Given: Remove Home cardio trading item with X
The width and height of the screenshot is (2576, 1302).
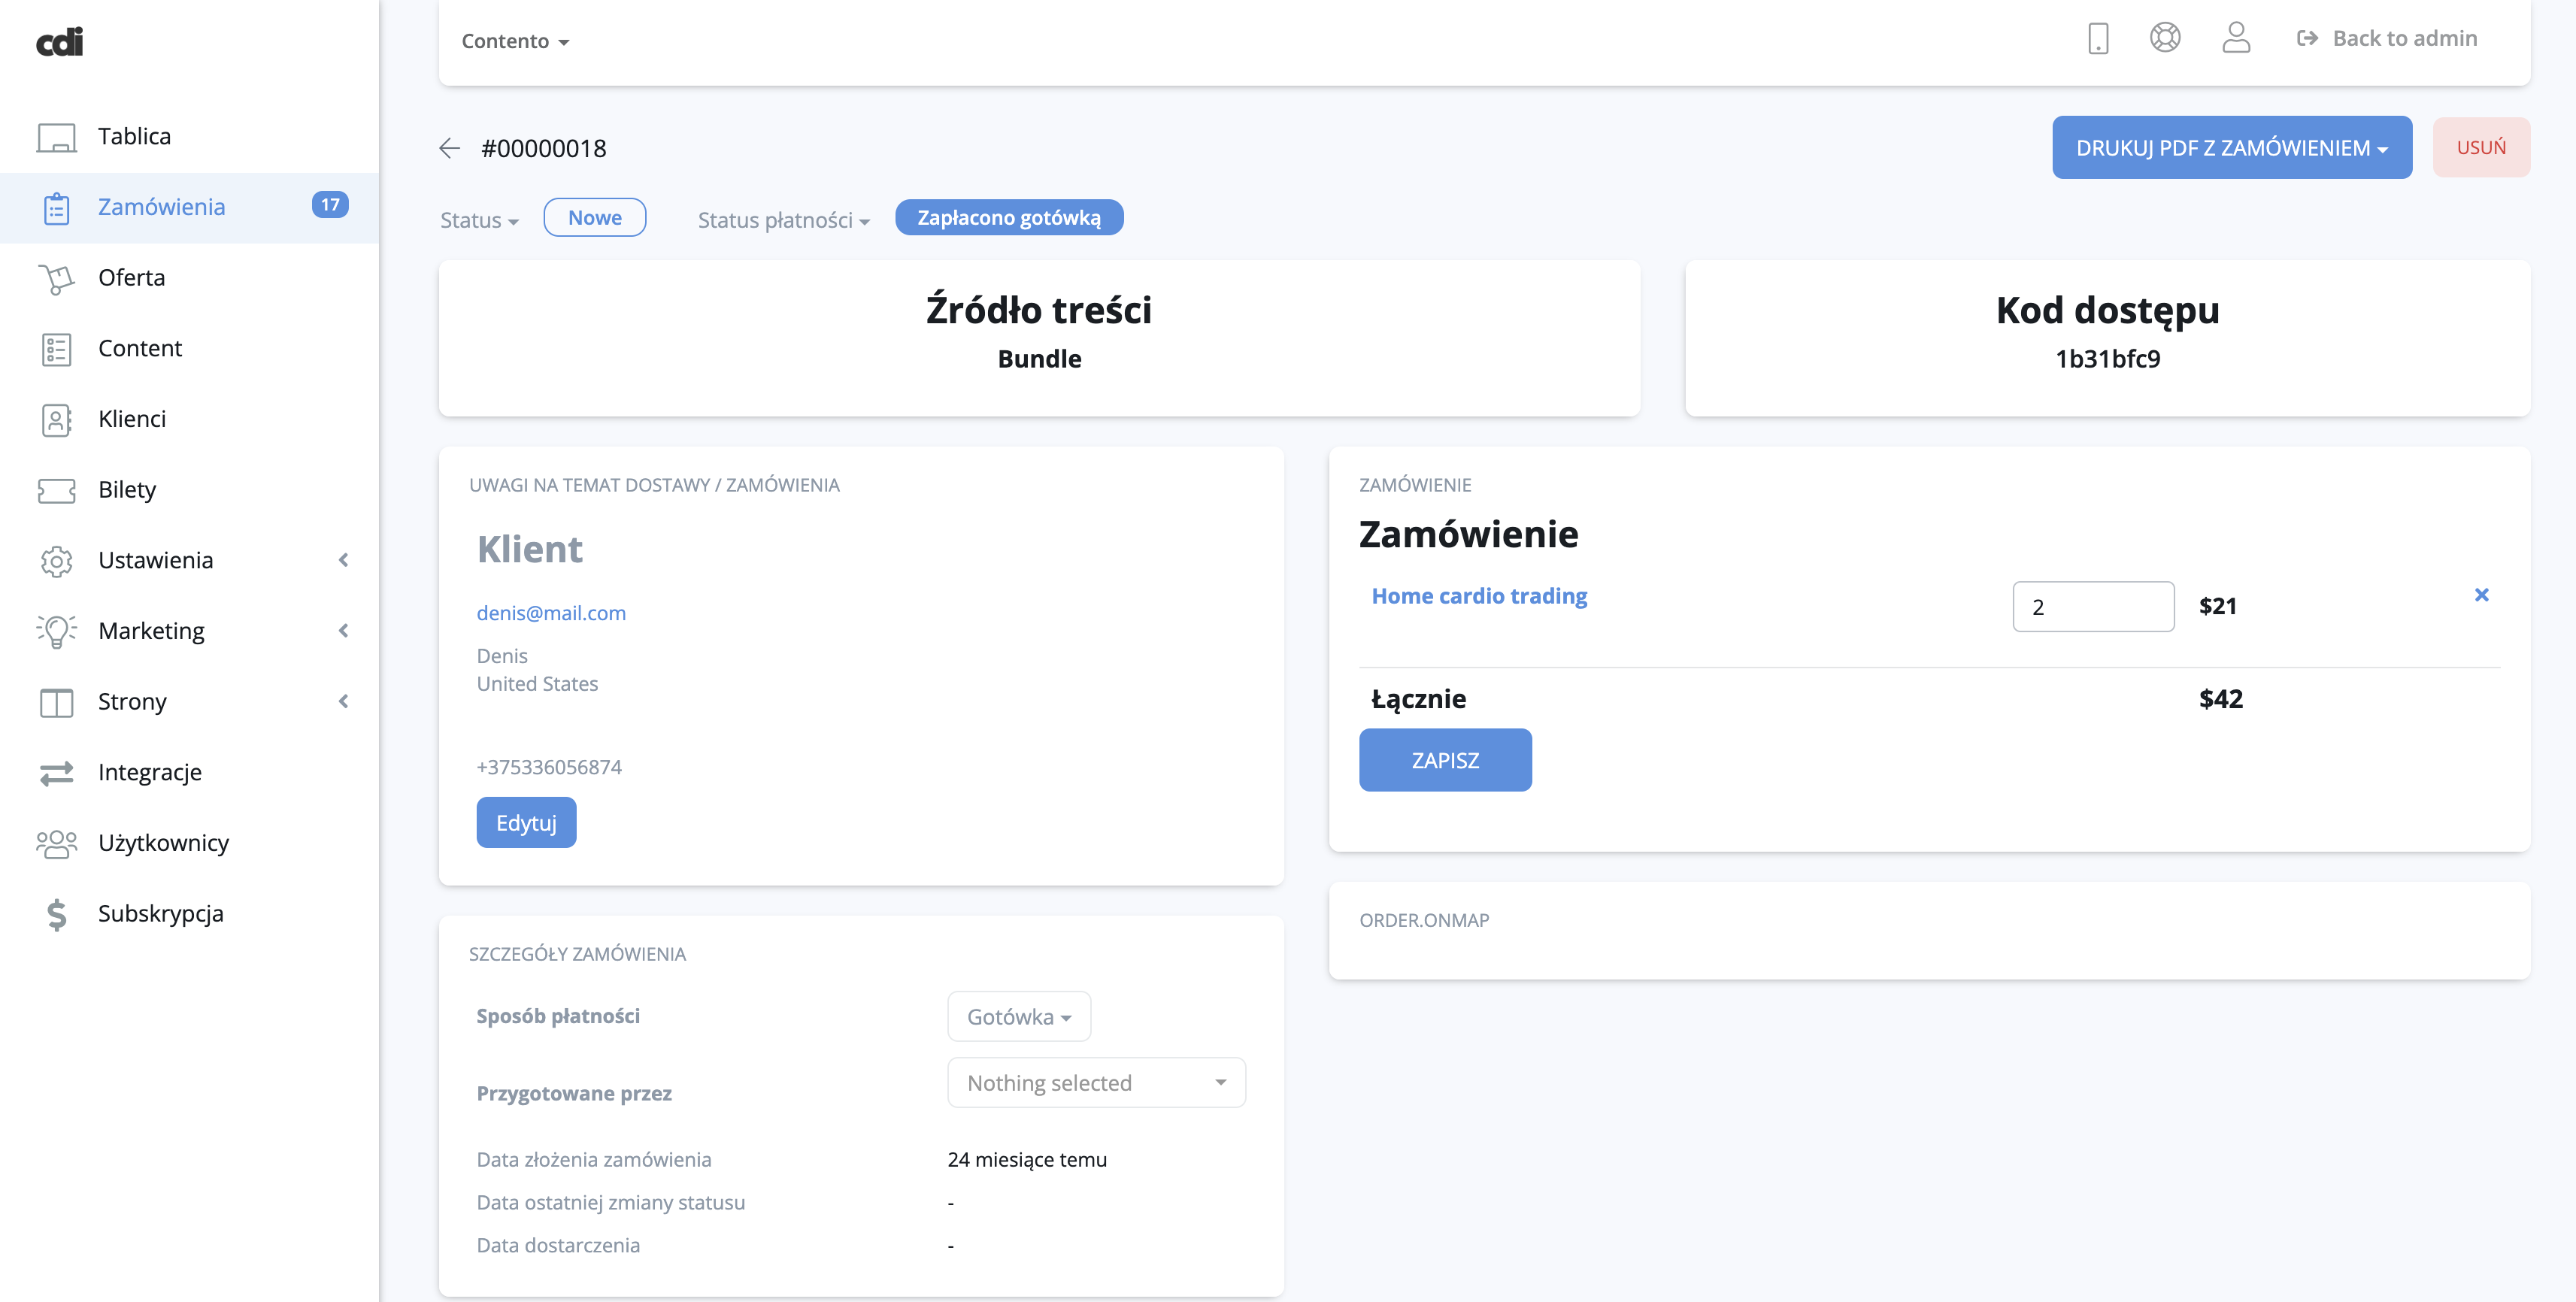Looking at the screenshot, I should [x=2481, y=595].
